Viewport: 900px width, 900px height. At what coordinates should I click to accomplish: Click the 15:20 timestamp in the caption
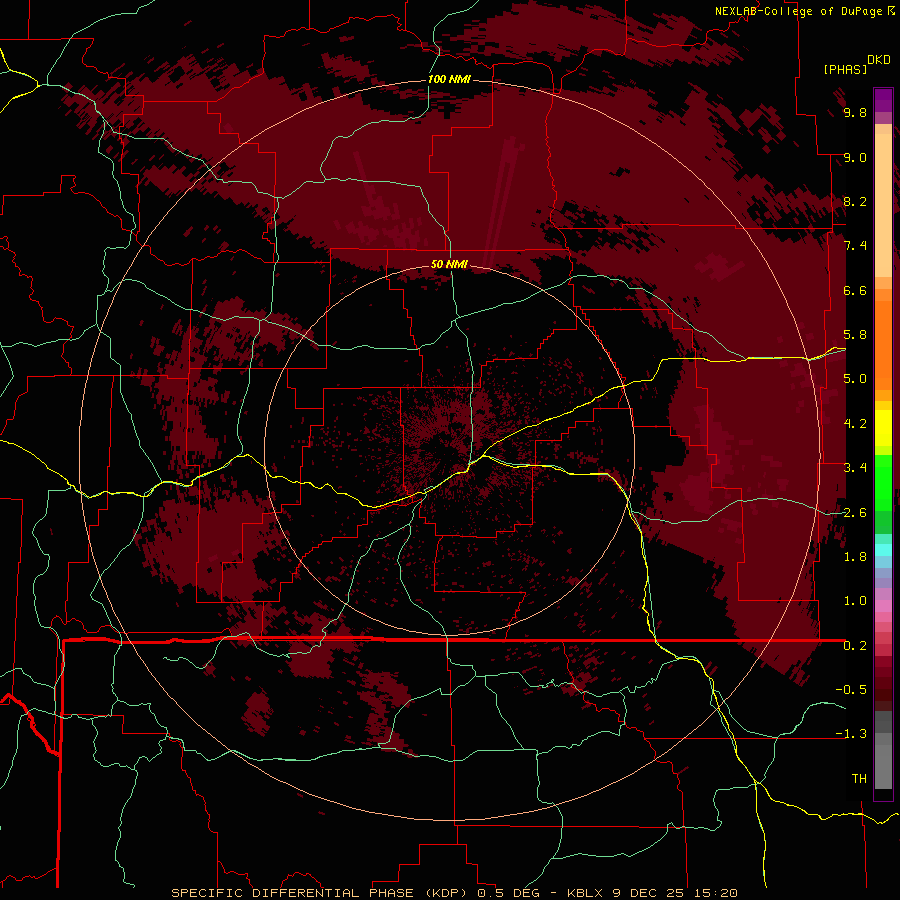click(714, 893)
